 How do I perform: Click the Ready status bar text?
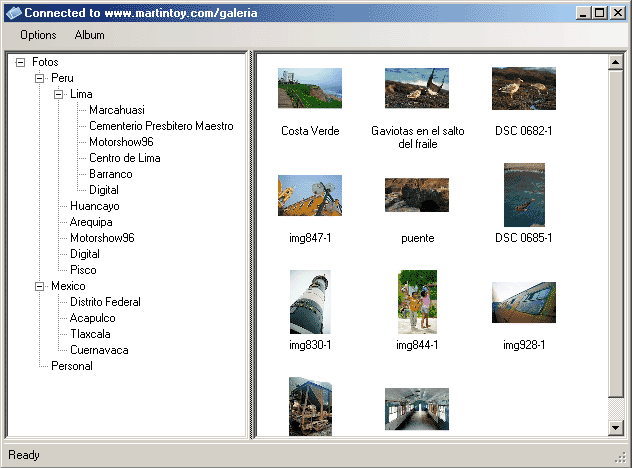click(24, 455)
